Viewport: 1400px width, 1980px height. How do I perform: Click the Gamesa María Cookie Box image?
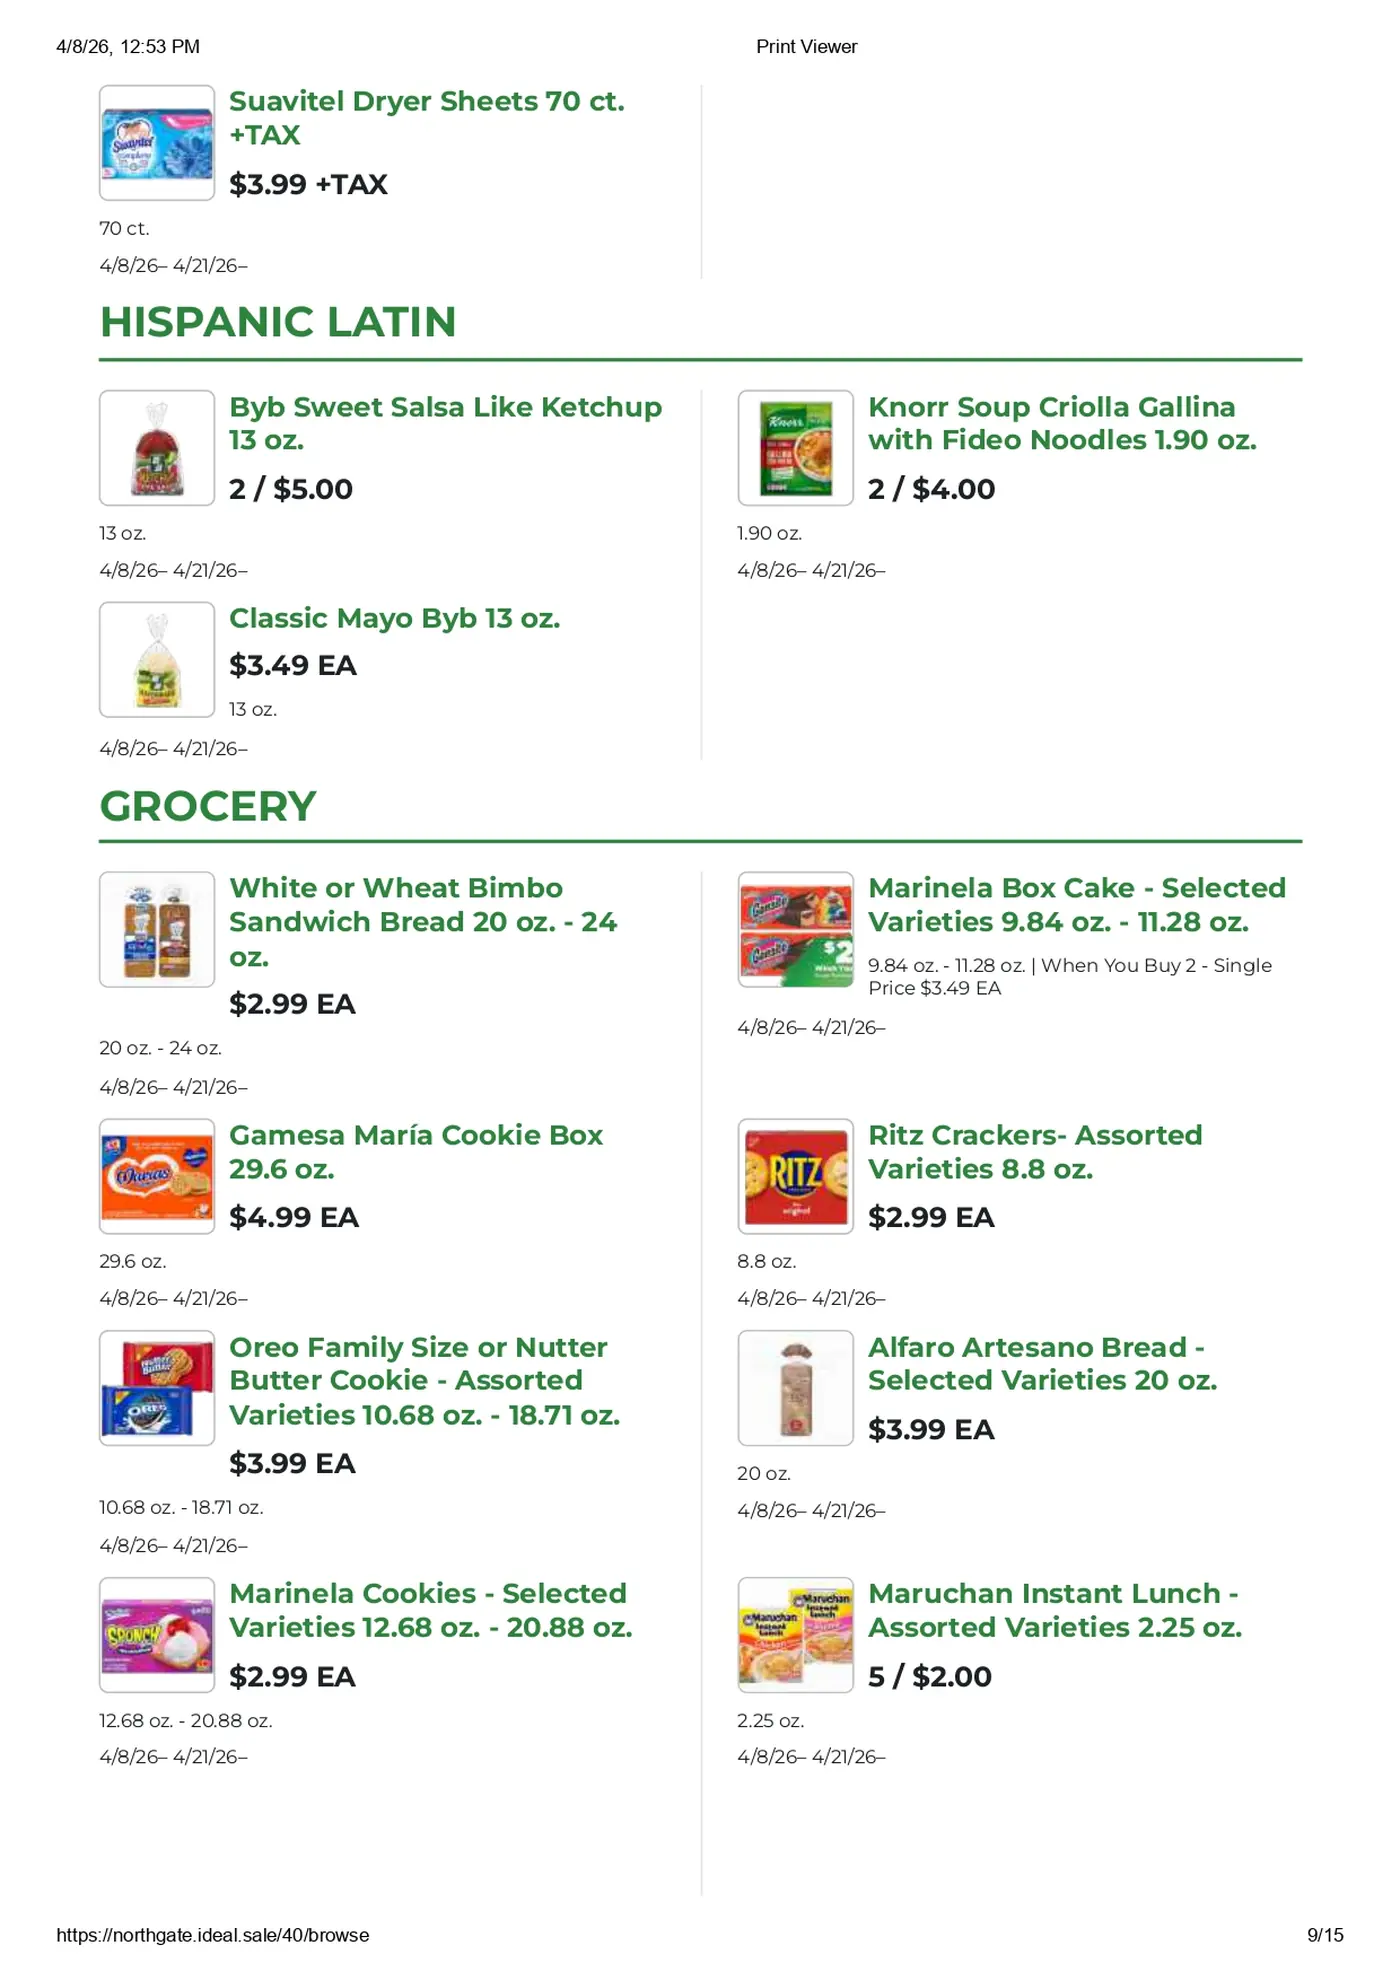[157, 1176]
